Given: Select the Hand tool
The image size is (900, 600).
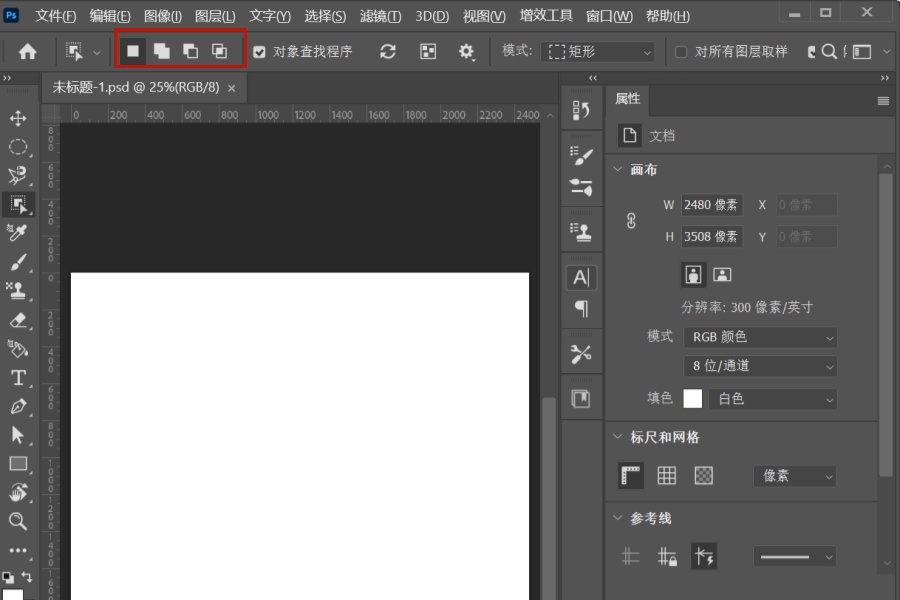Looking at the screenshot, I should click(x=18, y=493).
